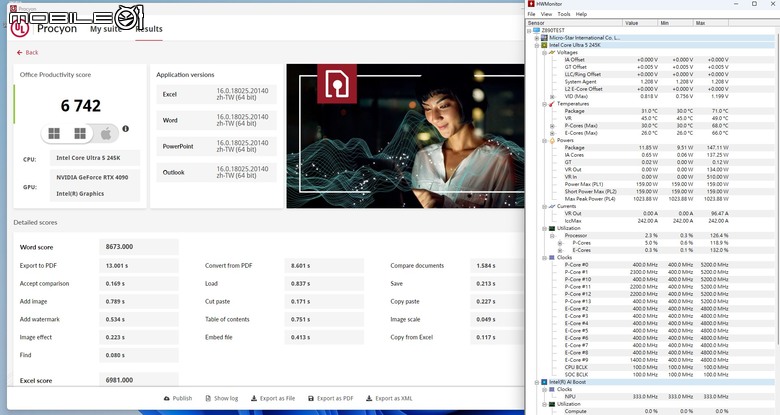
Task: Publish the Procyon result
Action: tap(178, 398)
